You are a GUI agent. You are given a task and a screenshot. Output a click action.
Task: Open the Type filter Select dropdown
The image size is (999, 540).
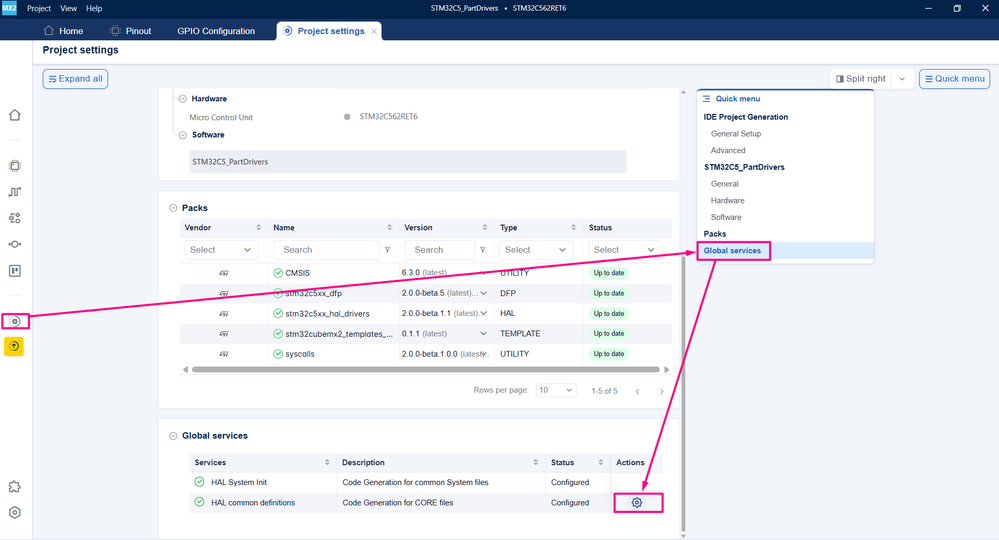536,250
